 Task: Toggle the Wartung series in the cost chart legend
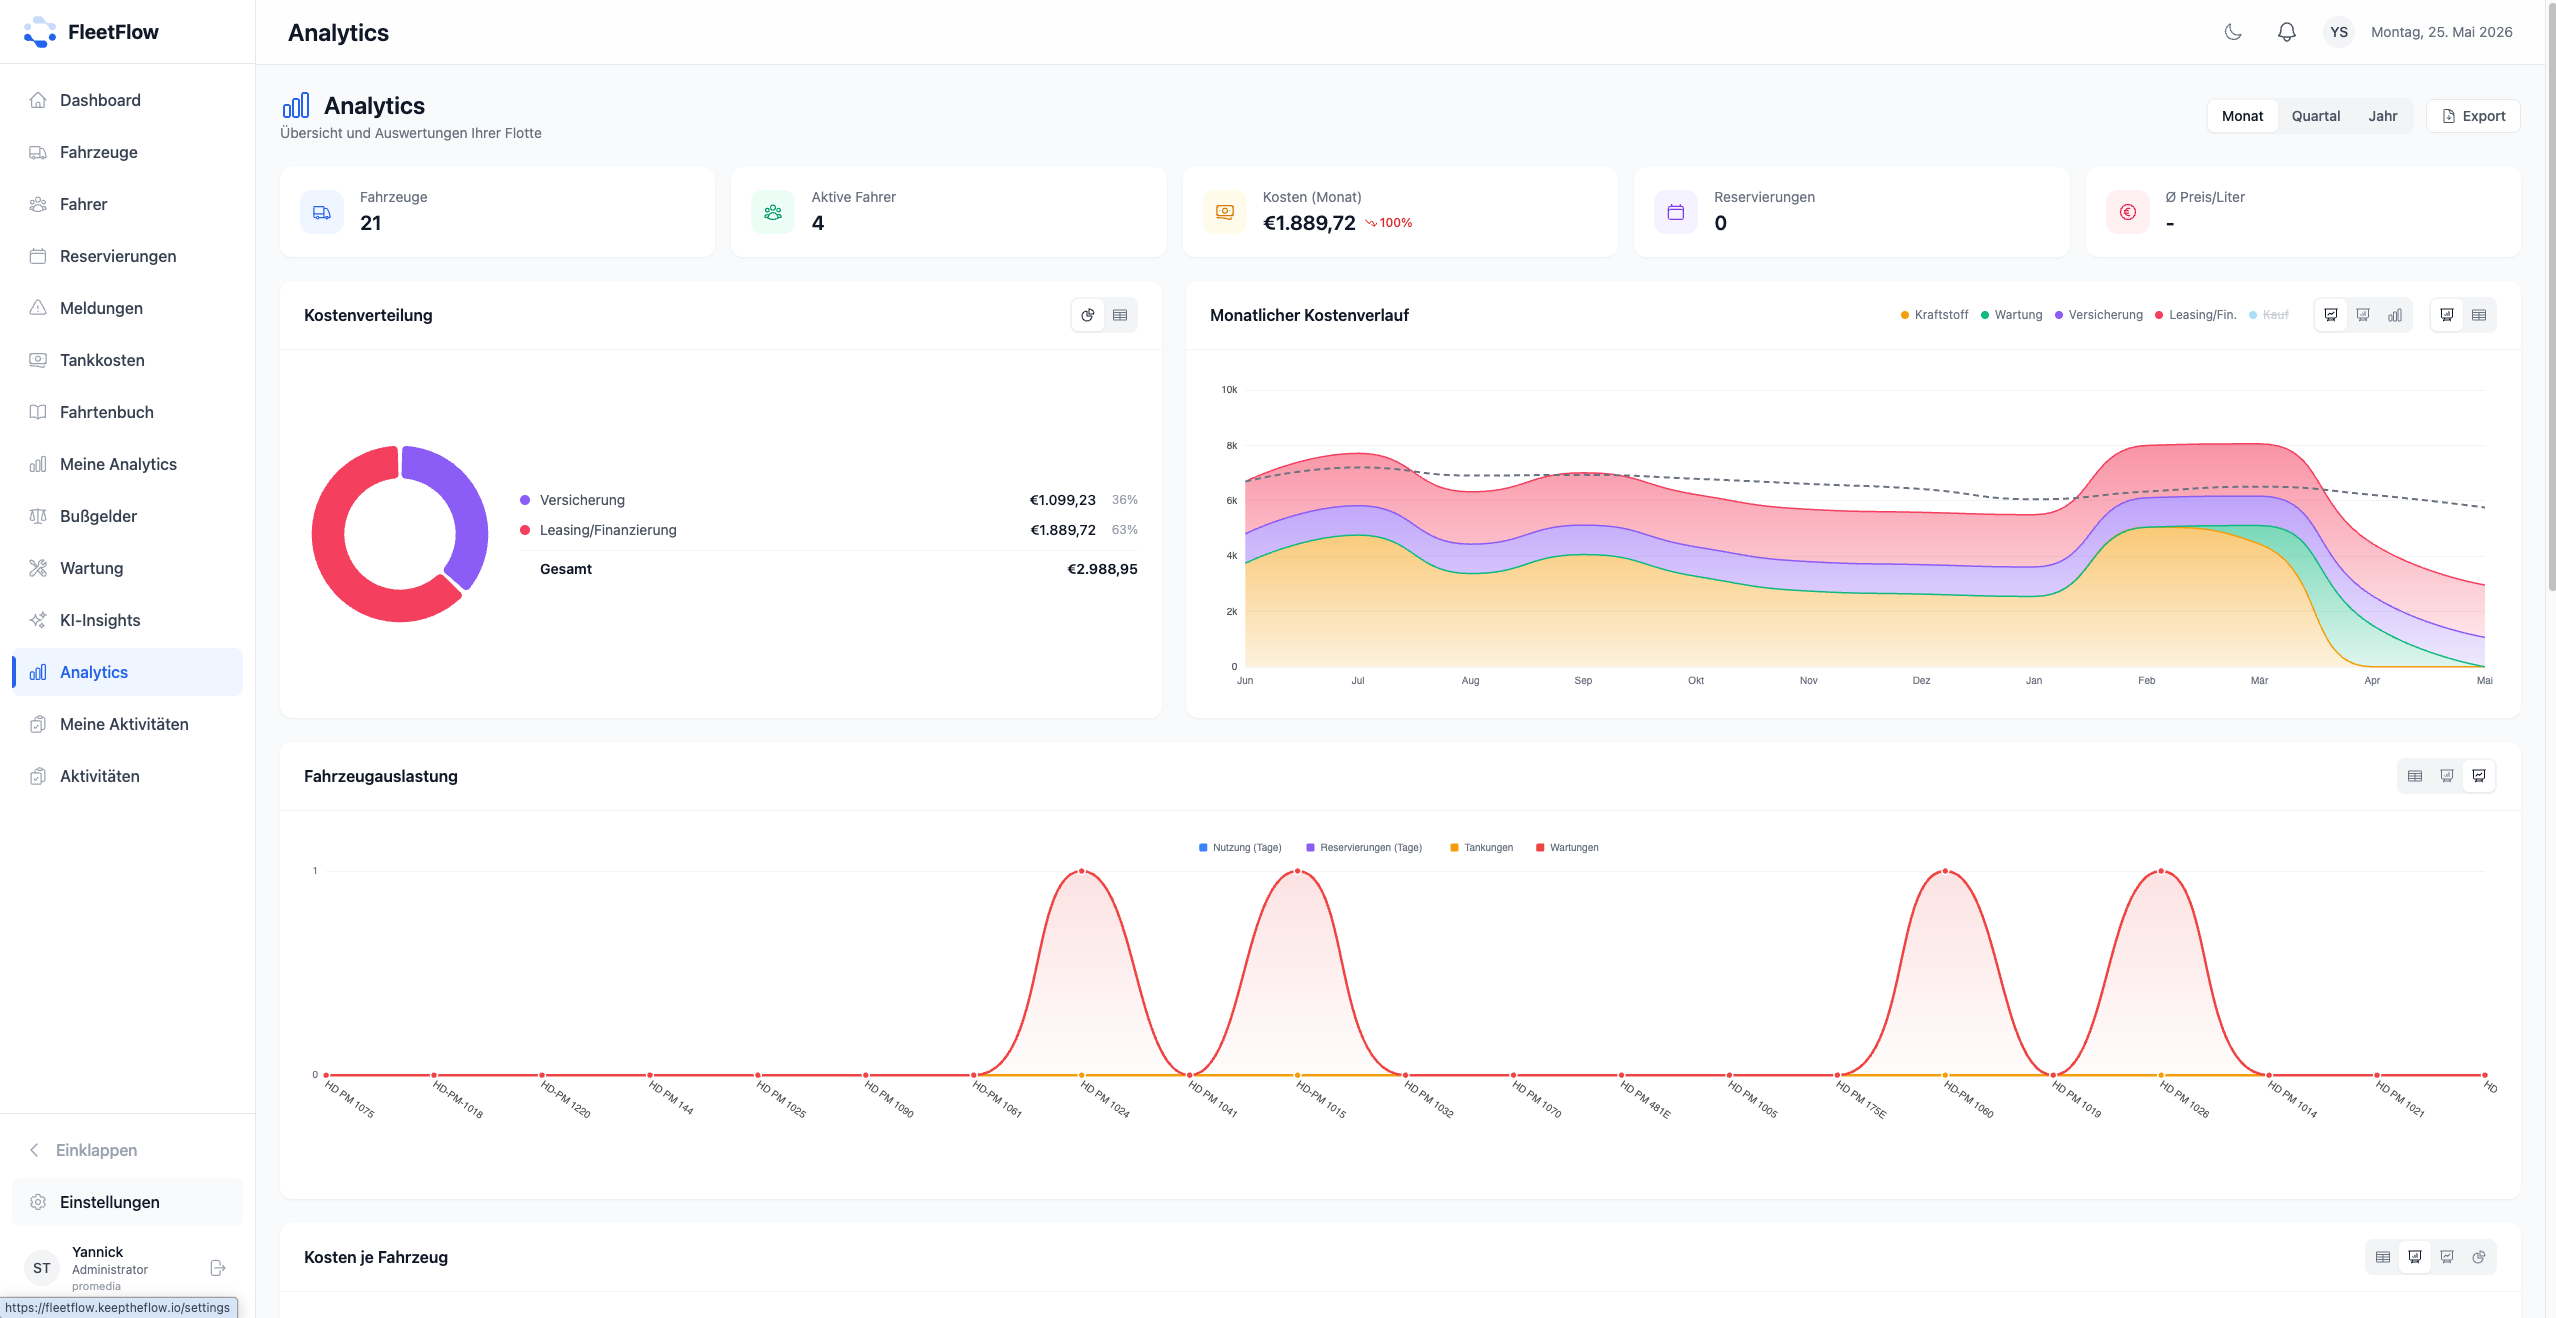(2011, 315)
